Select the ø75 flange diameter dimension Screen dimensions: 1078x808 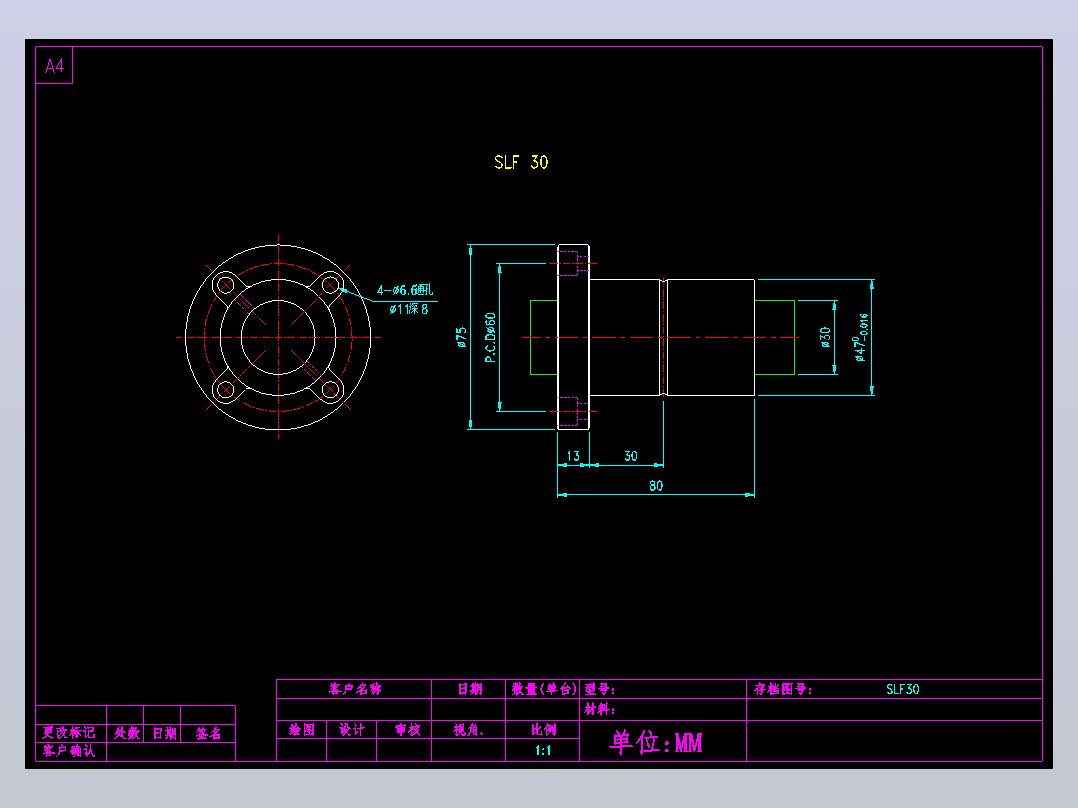tap(461, 337)
